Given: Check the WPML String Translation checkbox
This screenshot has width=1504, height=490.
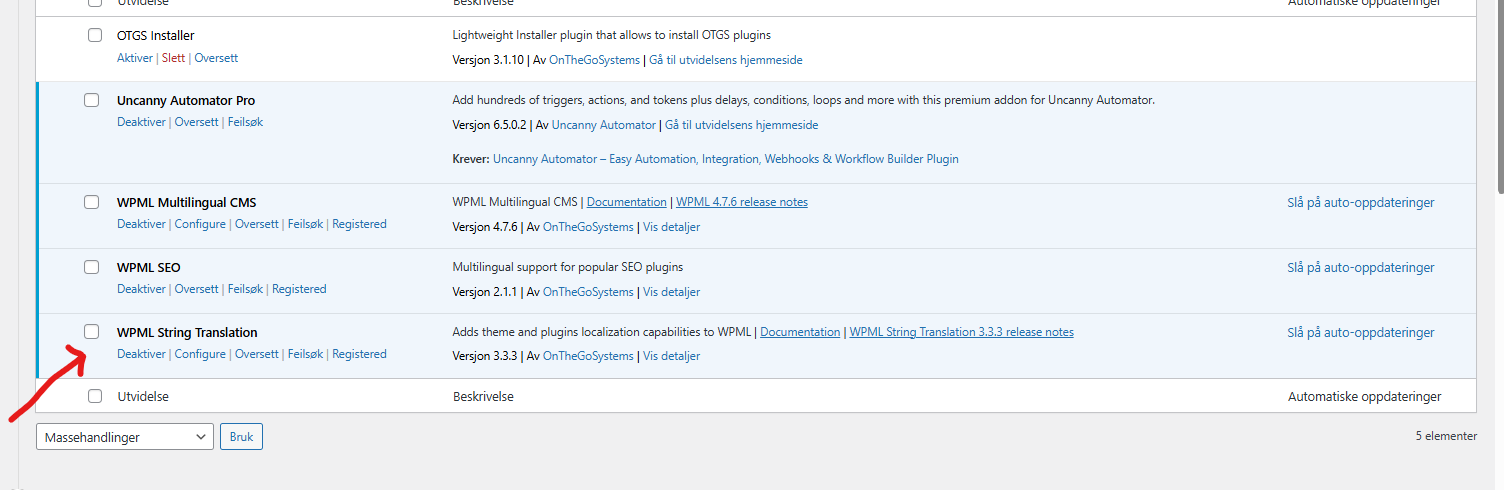Looking at the screenshot, I should pos(91,332).
